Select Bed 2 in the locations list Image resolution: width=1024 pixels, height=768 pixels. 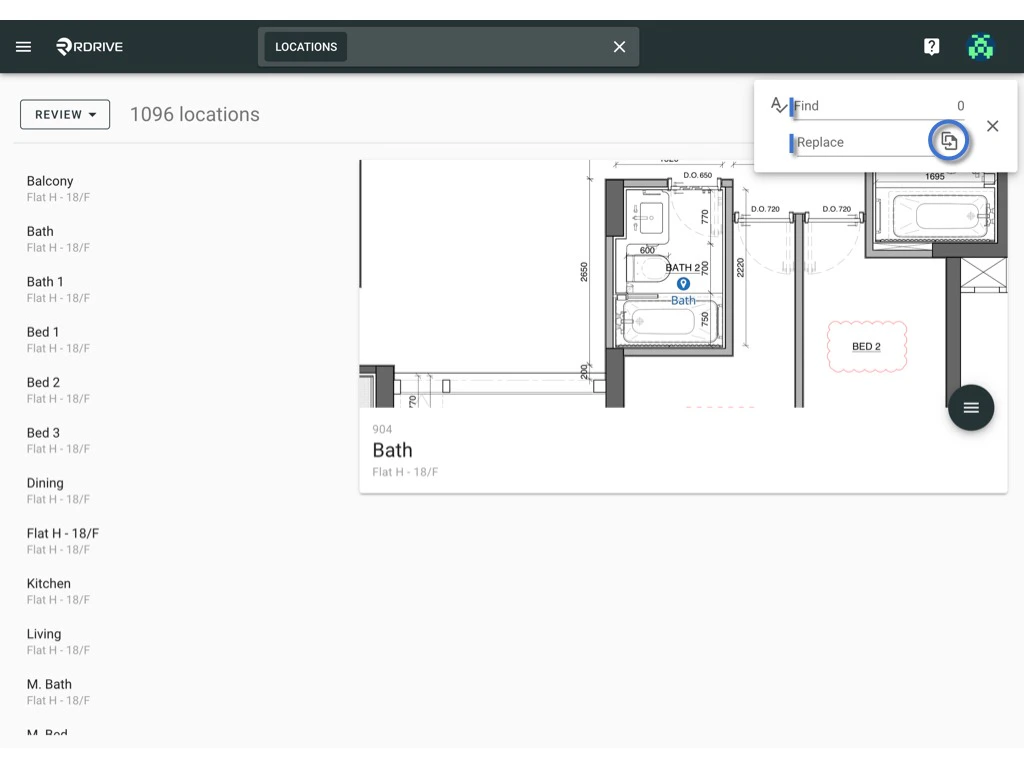pyautogui.click(x=58, y=389)
